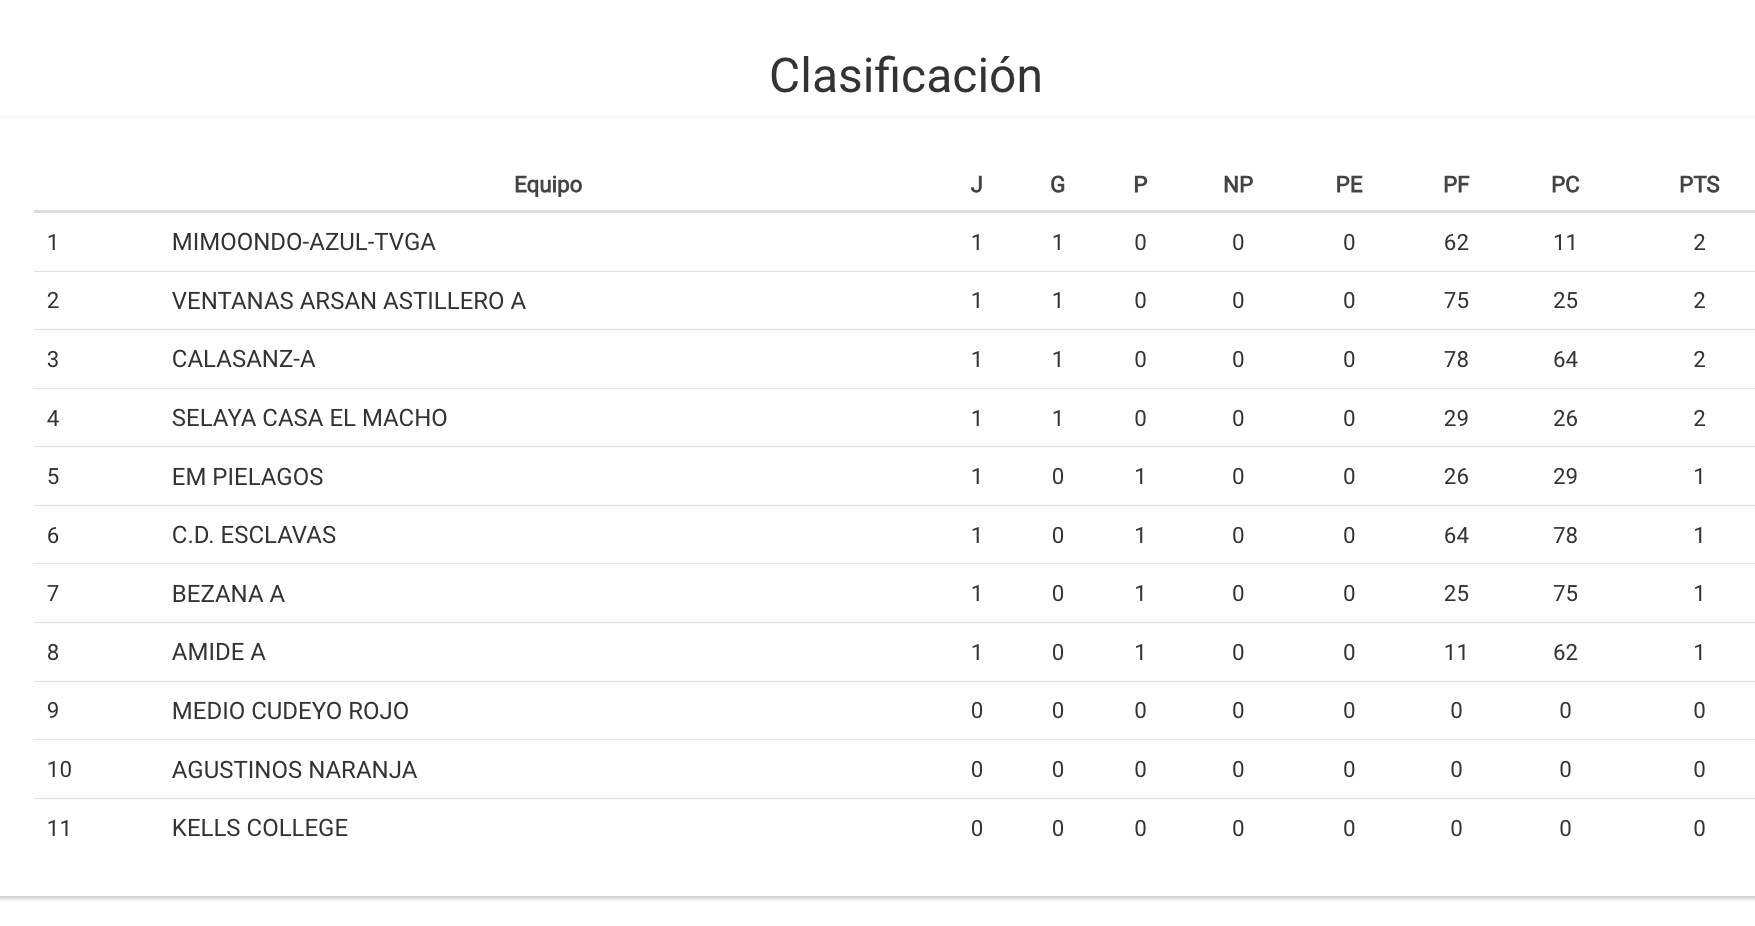Select the PF column header
1755x926 pixels.
[x=1455, y=185]
